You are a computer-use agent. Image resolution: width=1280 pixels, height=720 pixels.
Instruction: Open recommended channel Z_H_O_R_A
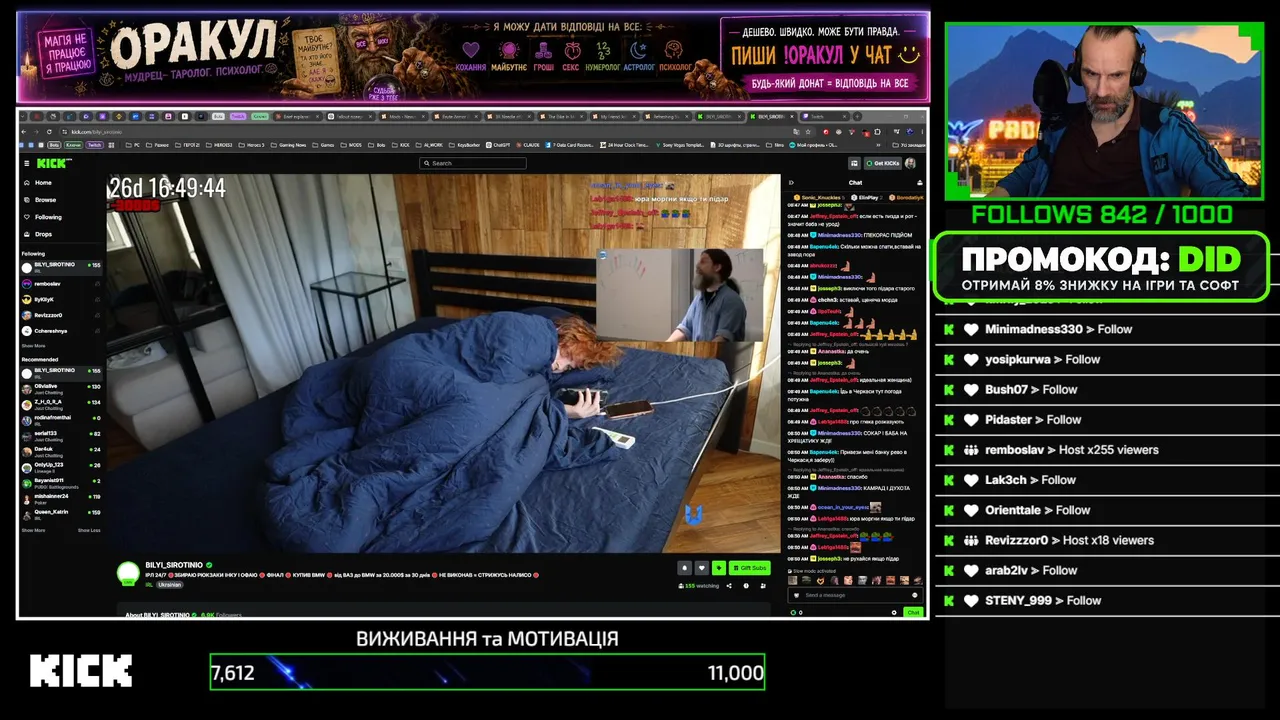point(62,403)
